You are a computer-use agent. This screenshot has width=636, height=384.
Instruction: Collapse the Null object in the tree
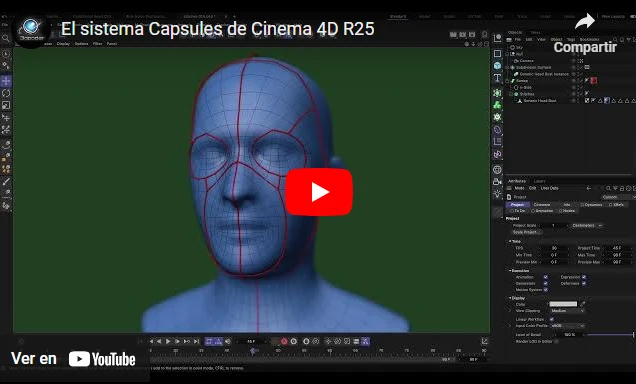pos(507,54)
